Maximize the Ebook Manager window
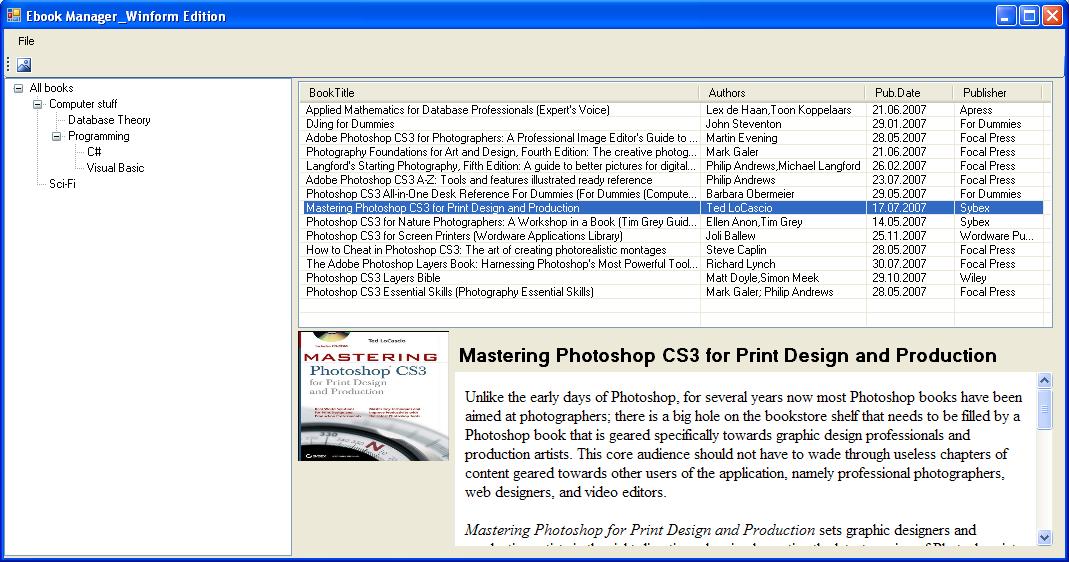 pos(1029,16)
